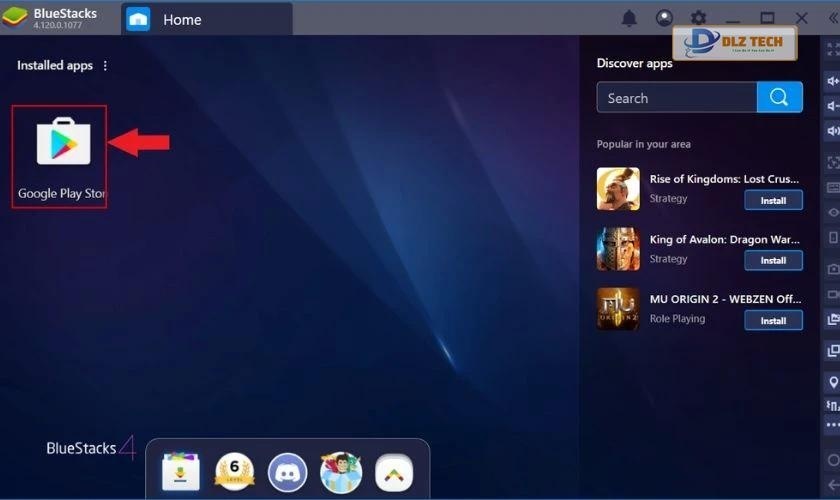
Task: Open the Rise of Kingdoms game thumbnail
Action: click(x=618, y=189)
